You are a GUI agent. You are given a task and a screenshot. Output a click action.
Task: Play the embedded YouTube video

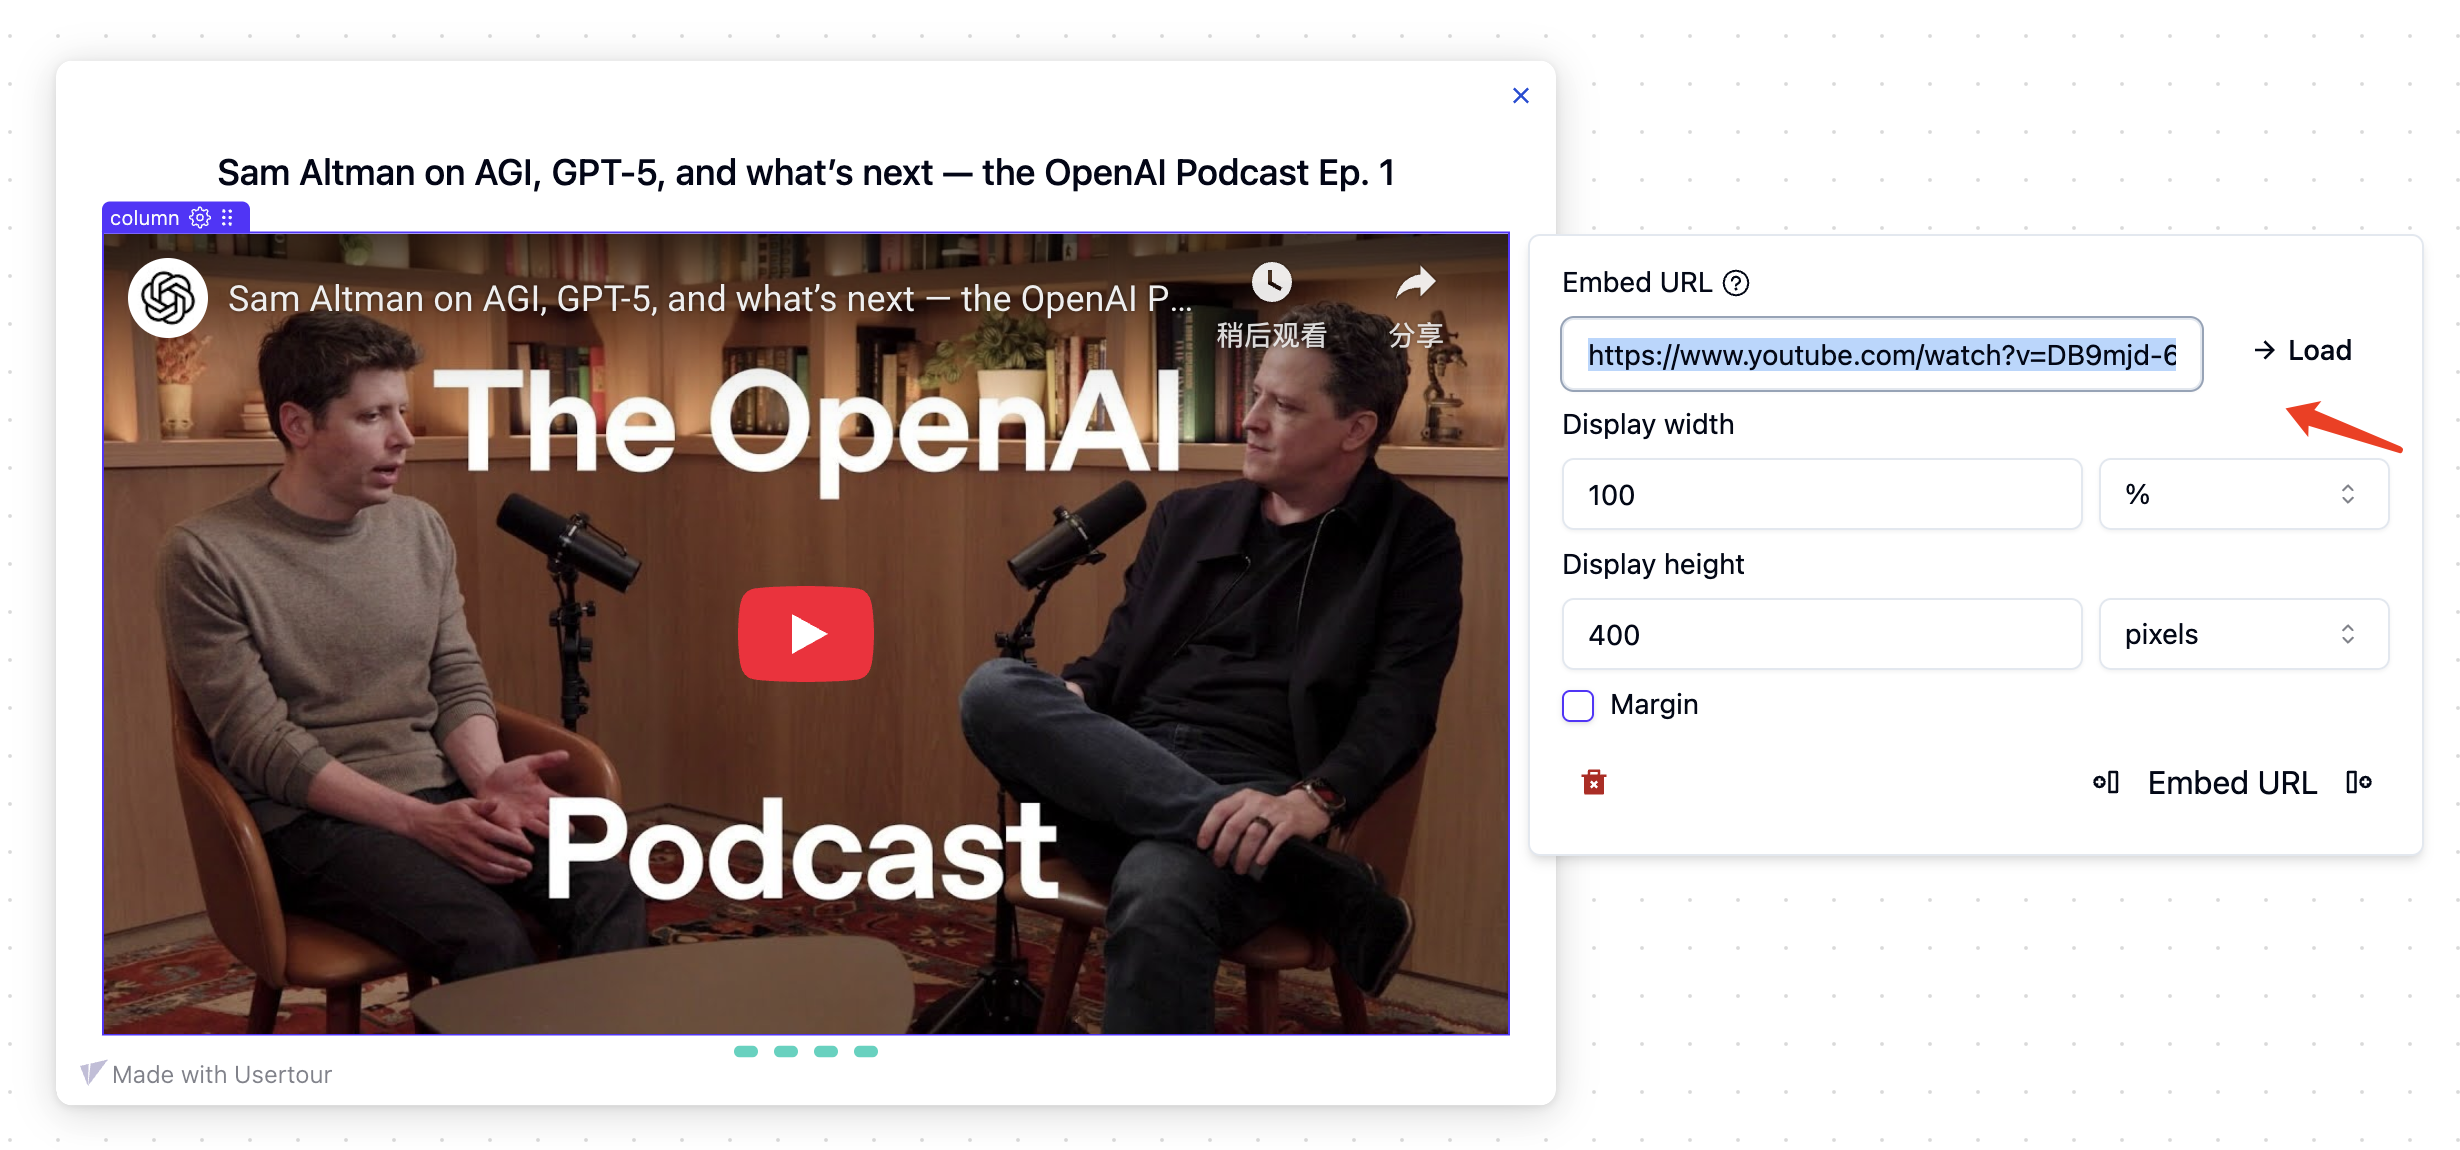click(805, 633)
